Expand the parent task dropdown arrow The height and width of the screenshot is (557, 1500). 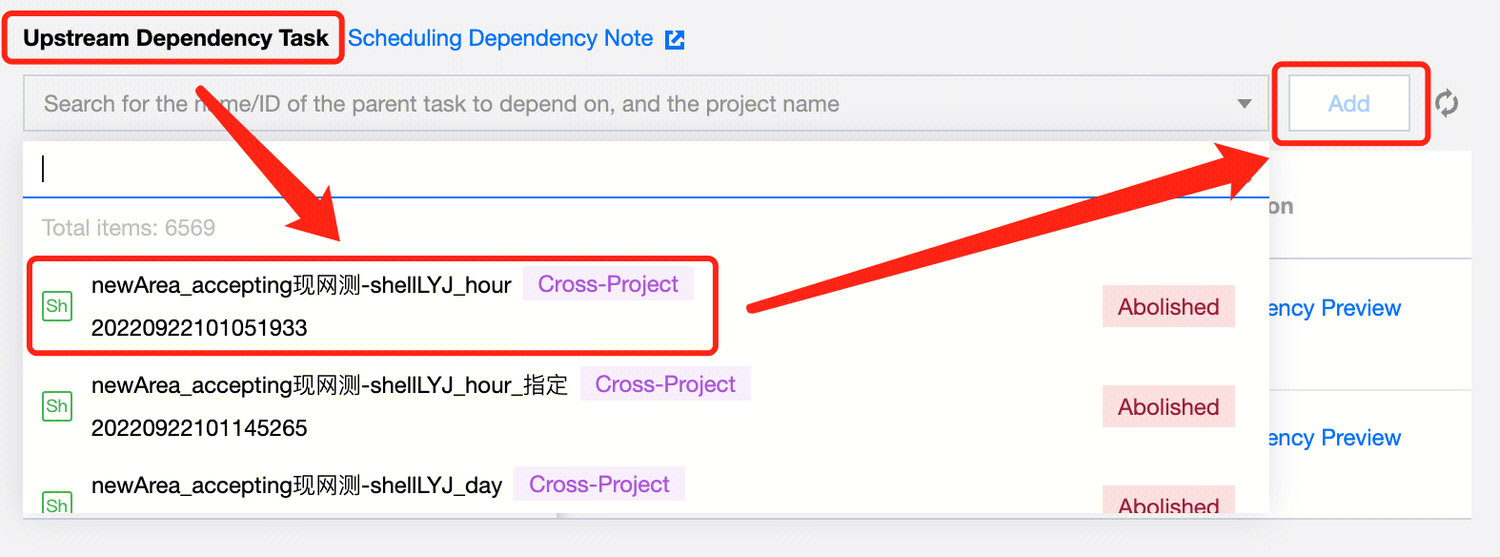[1244, 104]
